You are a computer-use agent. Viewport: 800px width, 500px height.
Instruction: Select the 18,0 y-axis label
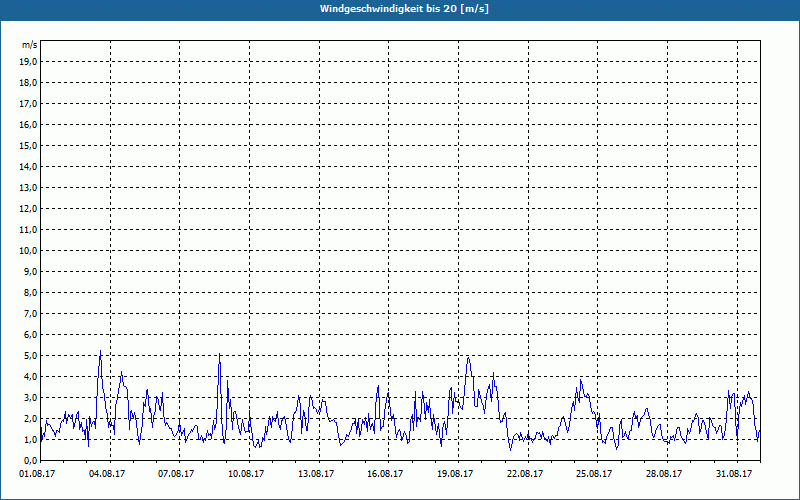pos(28,83)
